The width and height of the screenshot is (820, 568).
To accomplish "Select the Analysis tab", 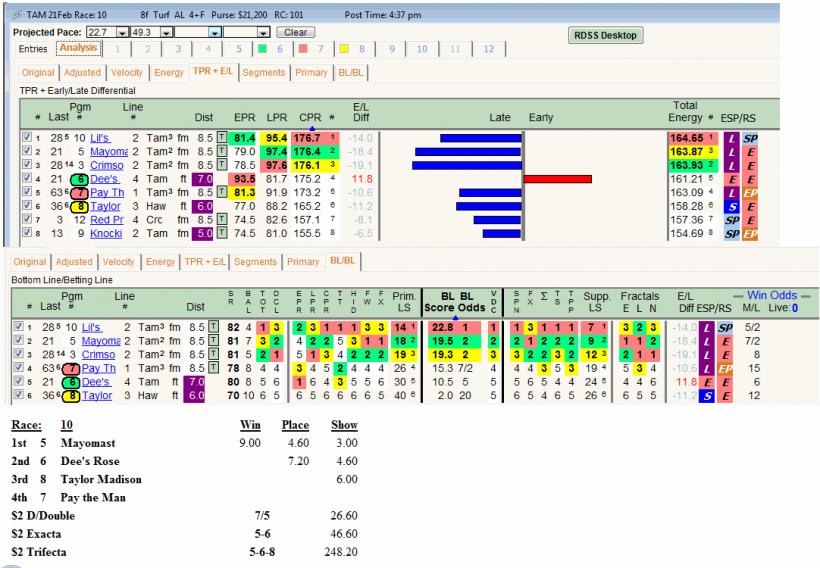I will (78, 48).
